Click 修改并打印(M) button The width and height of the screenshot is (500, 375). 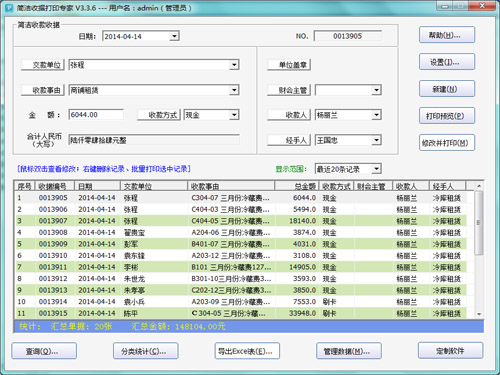coord(447,143)
